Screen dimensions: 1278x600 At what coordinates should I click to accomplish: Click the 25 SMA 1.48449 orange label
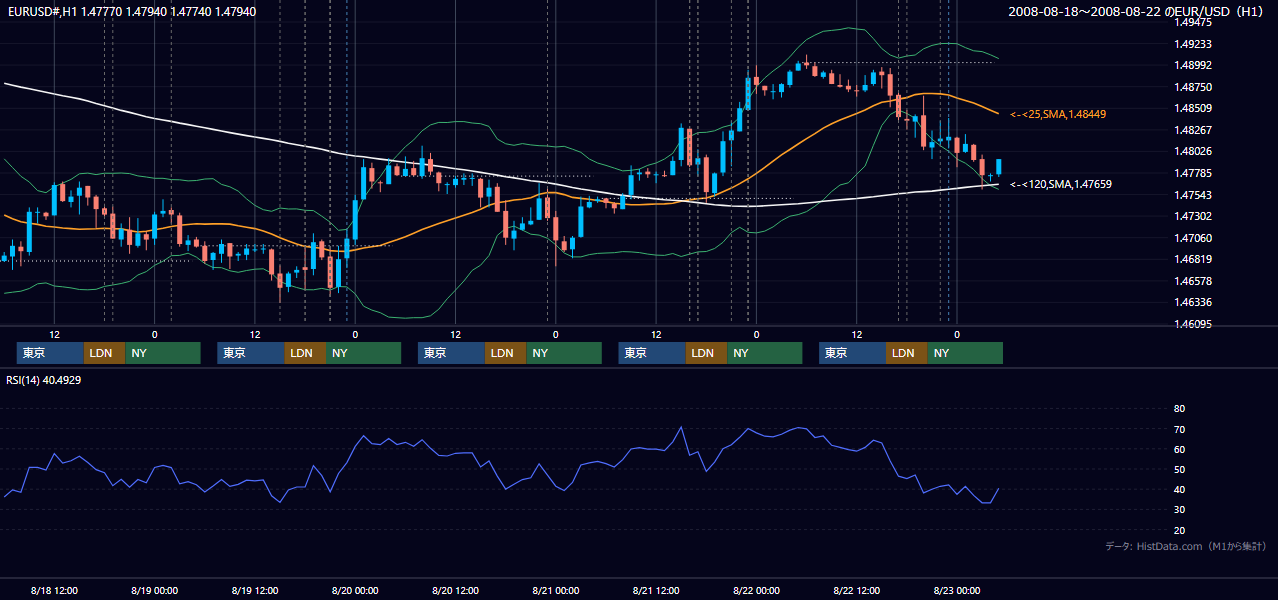click(1058, 114)
